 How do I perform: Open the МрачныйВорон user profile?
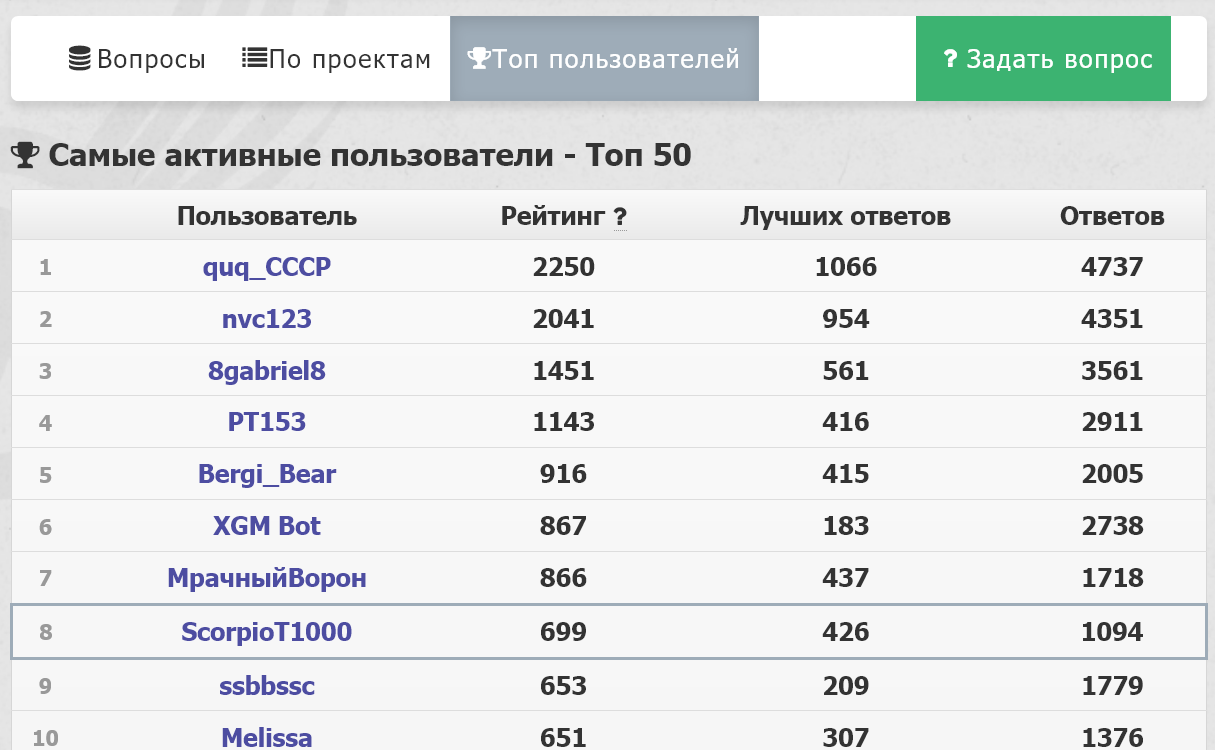pyautogui.click(x=267, y=578)
